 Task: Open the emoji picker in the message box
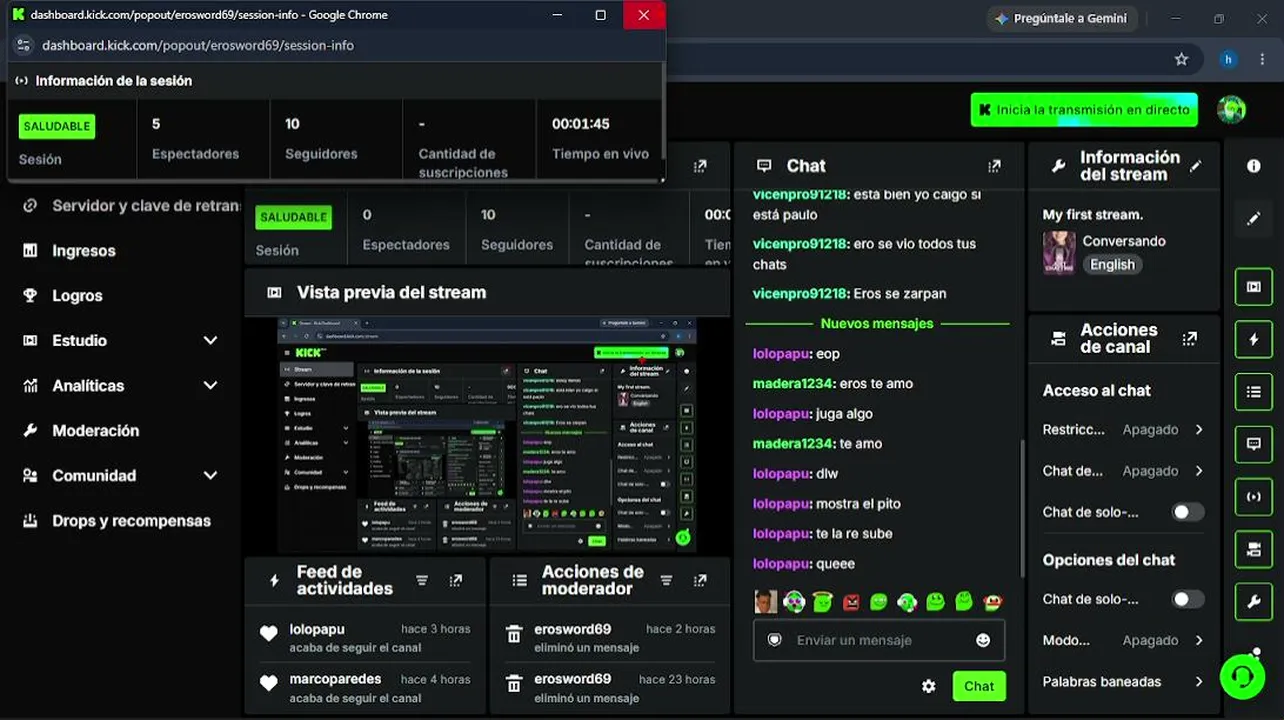tap(983, 640)
